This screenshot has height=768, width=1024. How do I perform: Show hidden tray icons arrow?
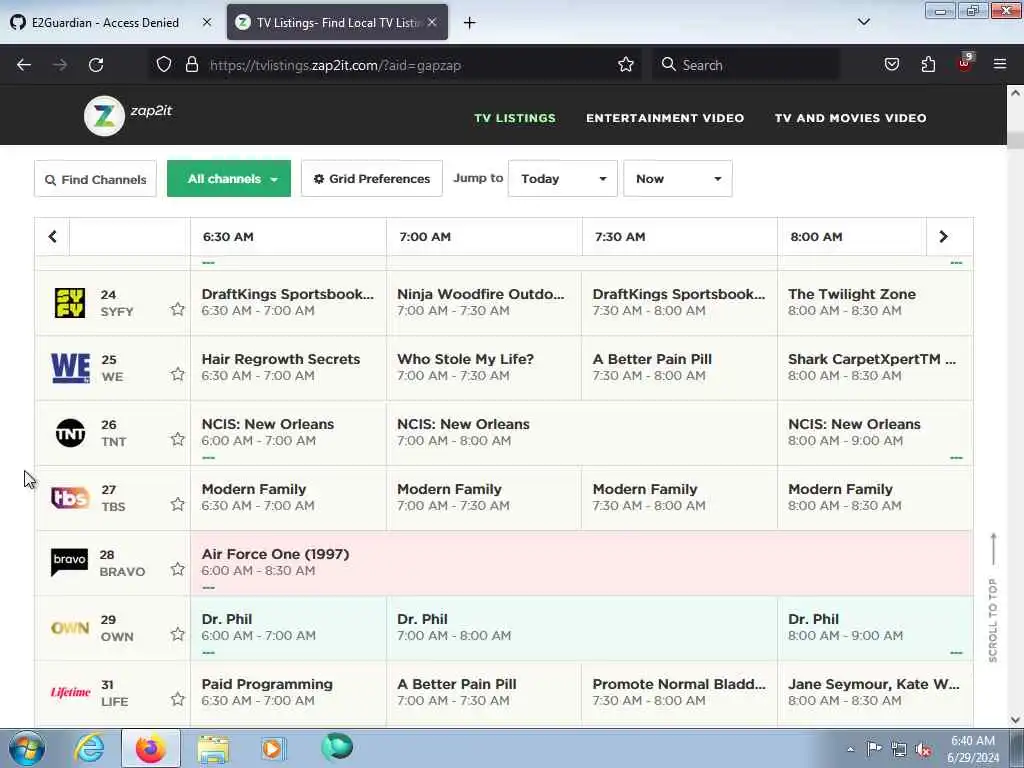(850, 749)
